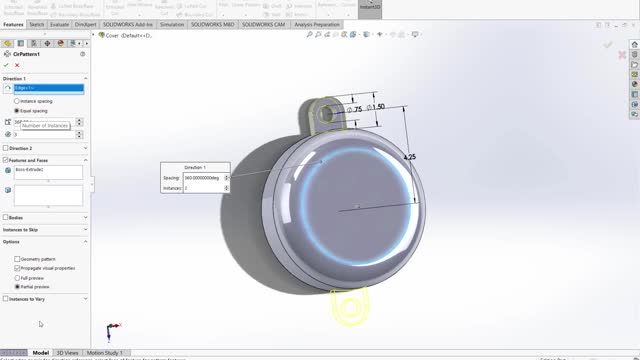Click the pattern axis selection field
640x360 pixels.
click(49, 88)
